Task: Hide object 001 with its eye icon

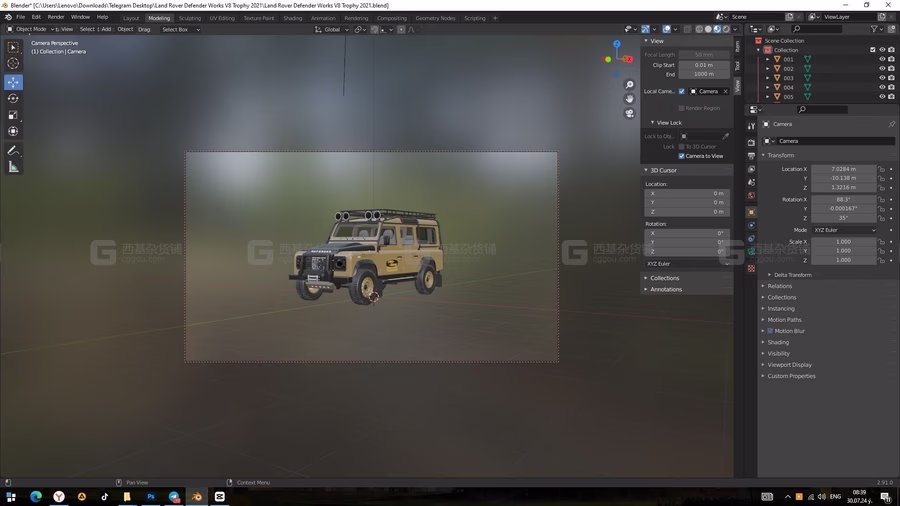Action: 882,59
